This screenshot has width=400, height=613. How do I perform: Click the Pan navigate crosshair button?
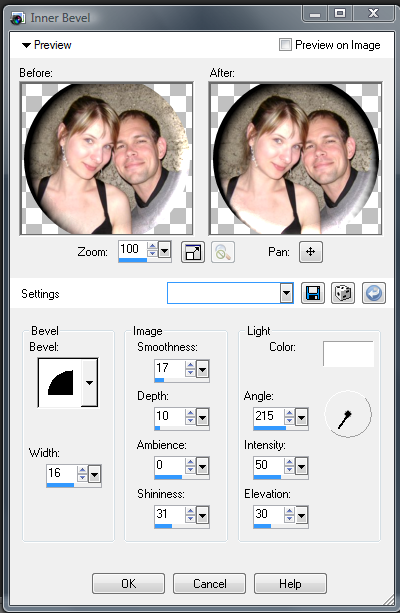(x=311, y=252)
